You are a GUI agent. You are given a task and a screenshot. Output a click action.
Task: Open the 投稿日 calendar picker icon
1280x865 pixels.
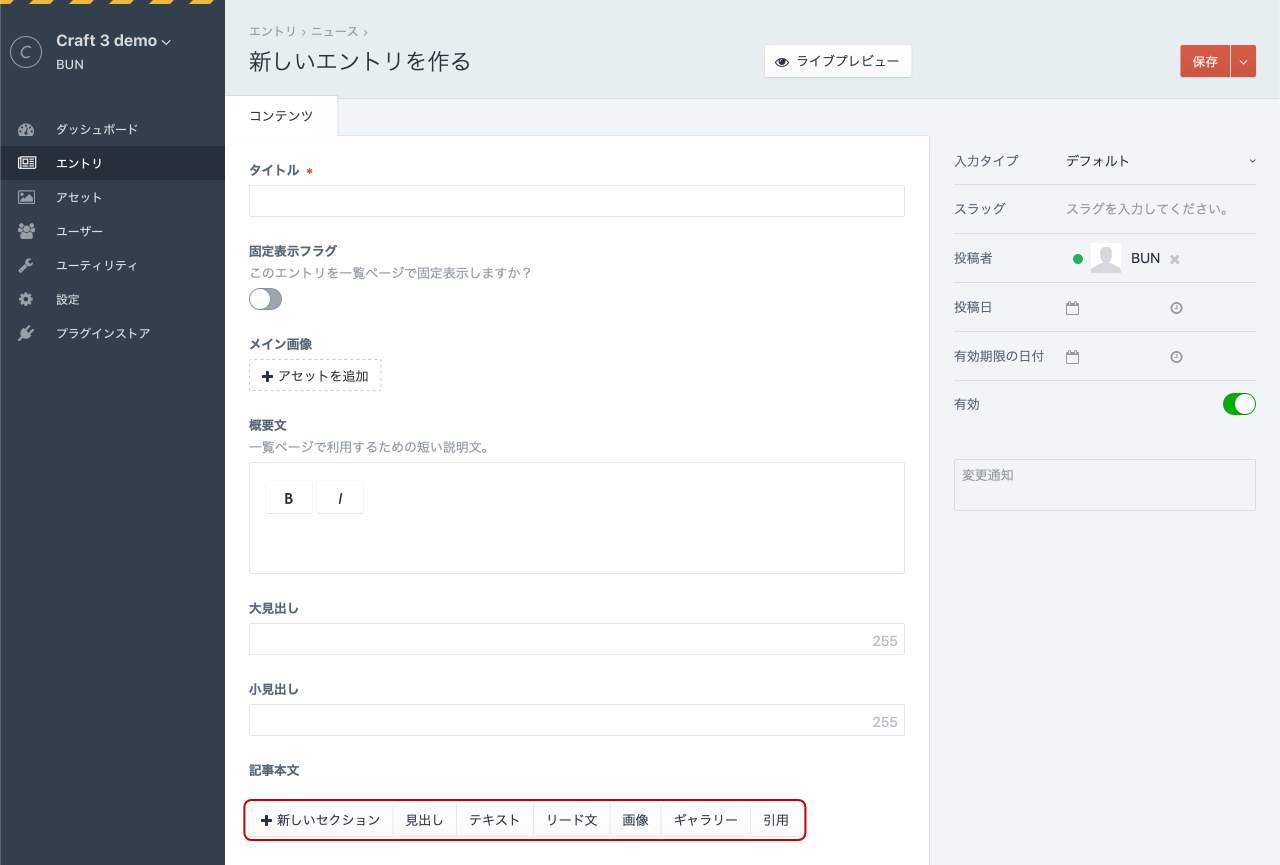[x=1072, y=307]
